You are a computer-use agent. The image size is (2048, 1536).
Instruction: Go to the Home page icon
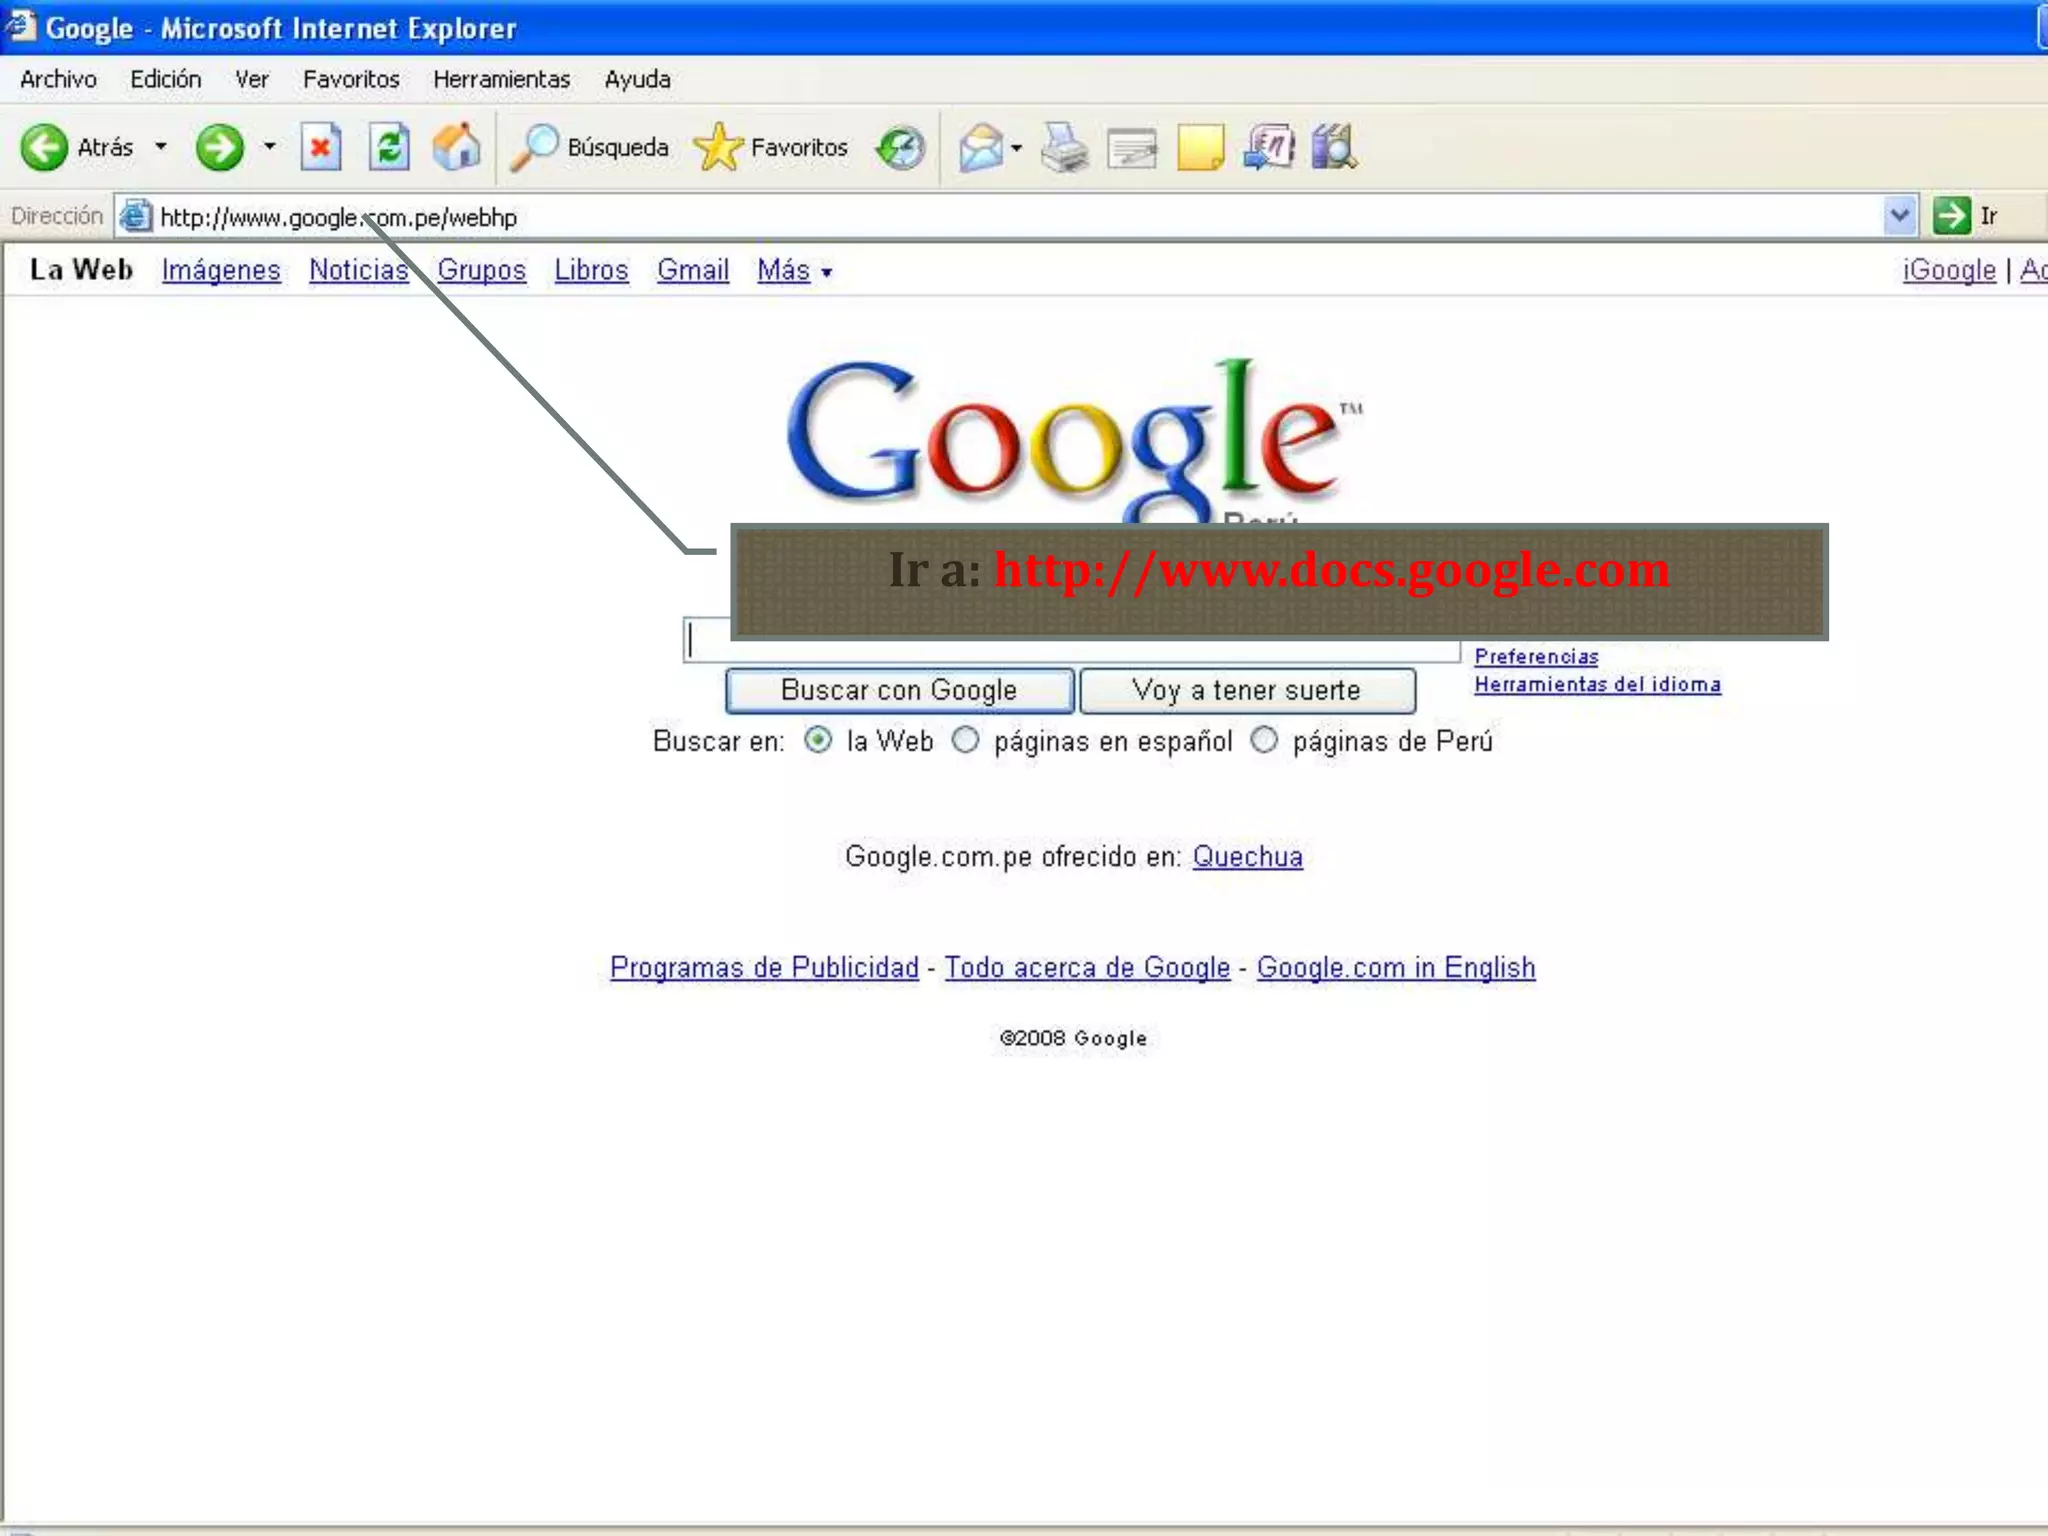click(x=457, y=148)
